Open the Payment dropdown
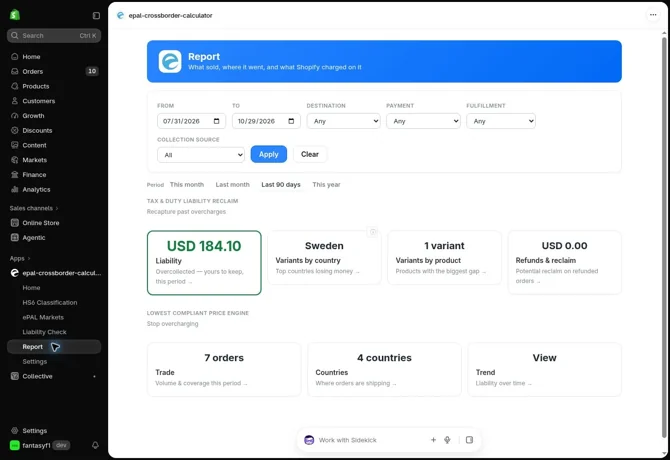Viewport: 670px width, 460px height. click(423, 121)
